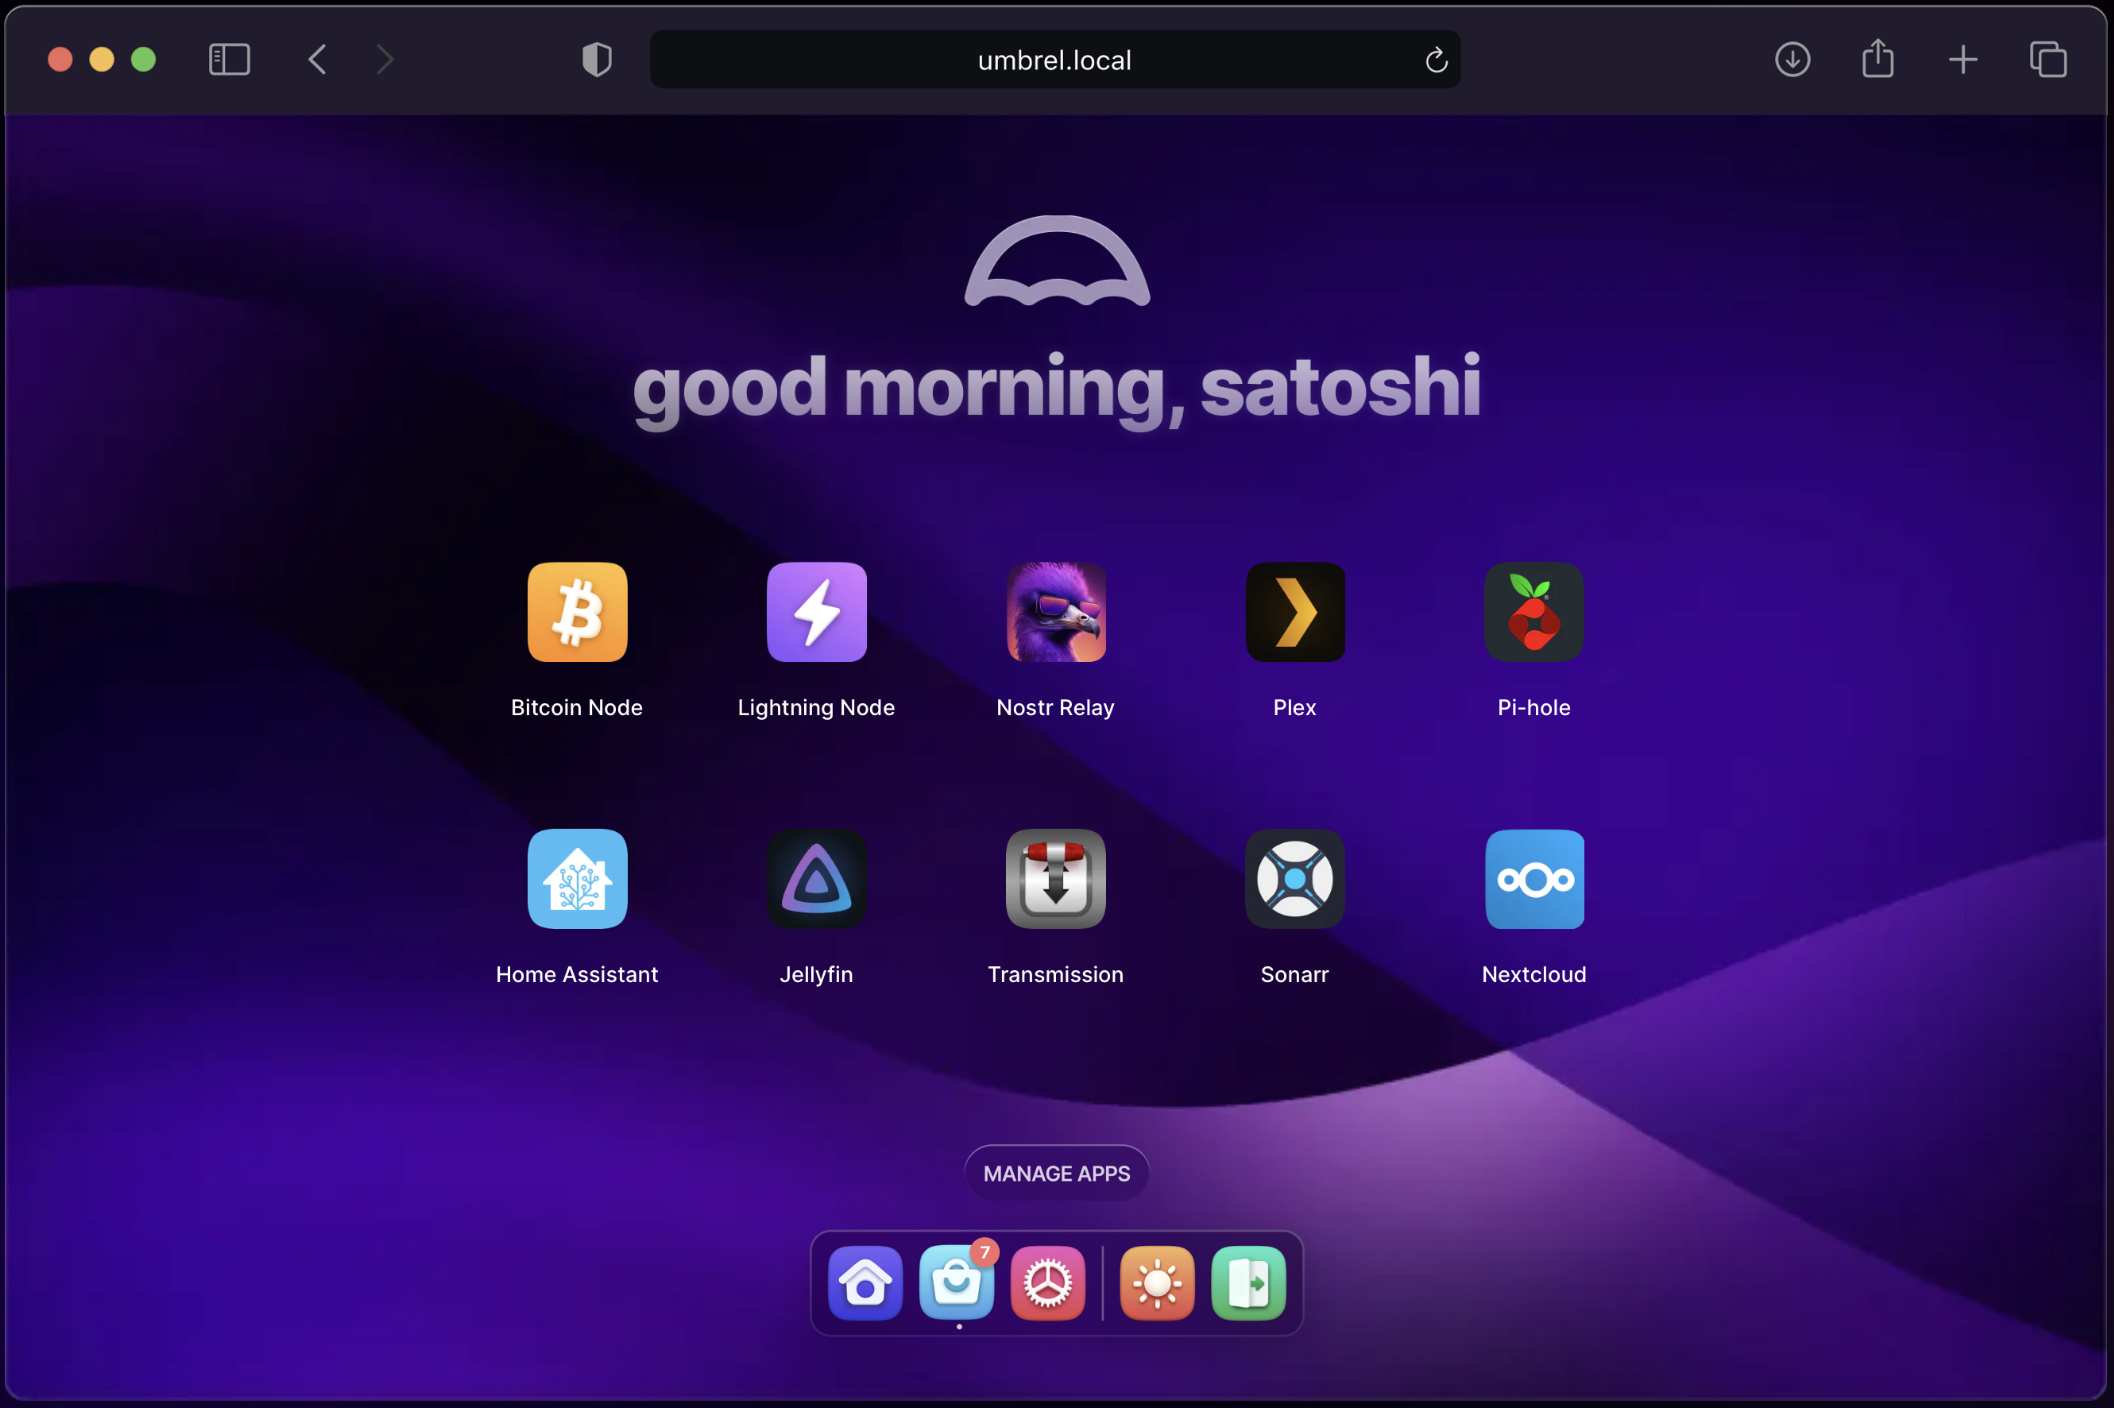This screenshot has width=2114, height=1408.
Task: Open Plex media server
Action: coord(1294,611)
